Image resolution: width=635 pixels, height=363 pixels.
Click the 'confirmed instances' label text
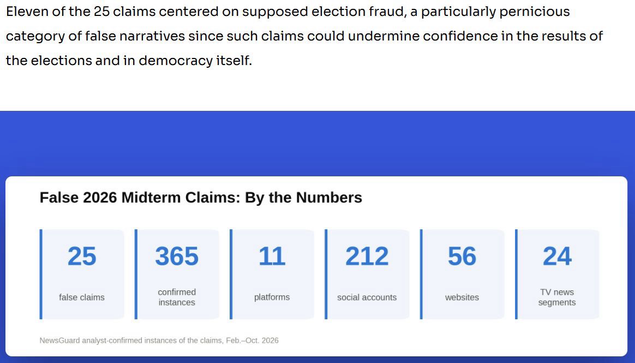[x=177, y=297]
